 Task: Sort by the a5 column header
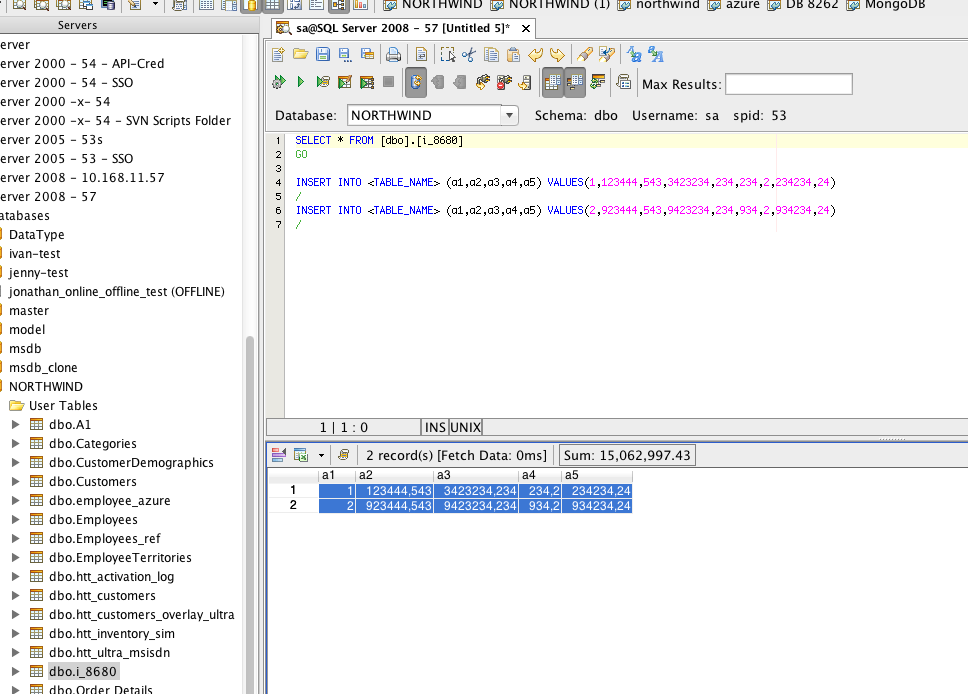click(597, 475)
